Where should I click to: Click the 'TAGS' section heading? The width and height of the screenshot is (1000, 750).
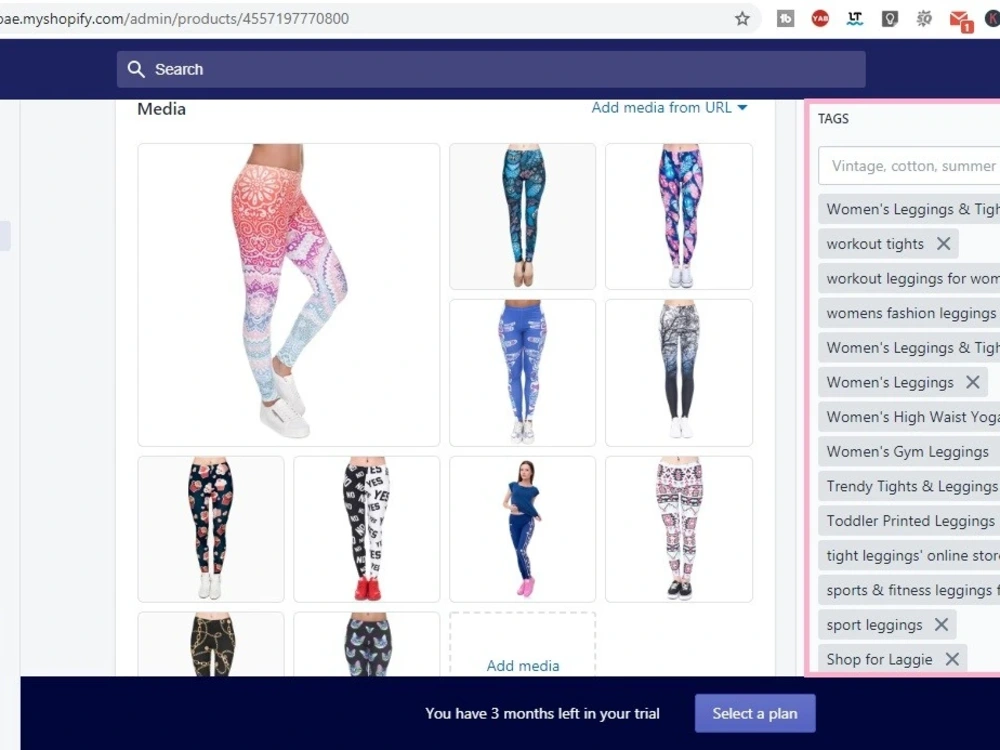[834, 119]
